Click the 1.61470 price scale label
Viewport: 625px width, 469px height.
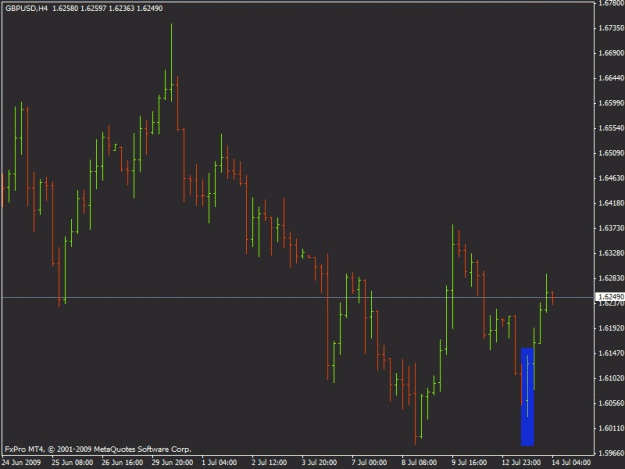[x=611, y=353]
